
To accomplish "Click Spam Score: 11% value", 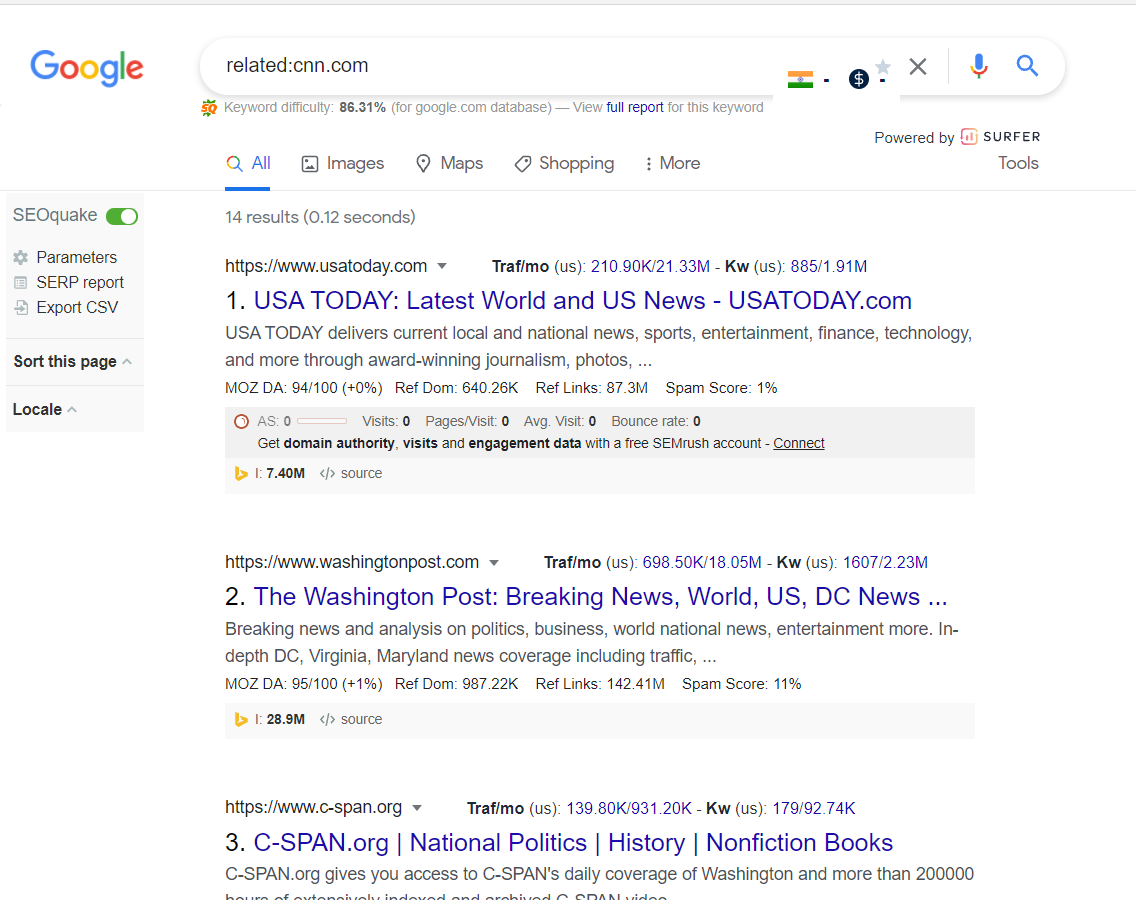I will 741,684.
